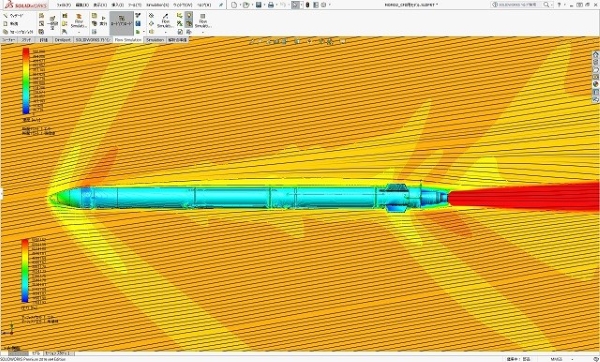Screen dimensions: 600x362
Task: Click the Wizard tool in Flow Simulation ribbon
Action: coord(15,16)
